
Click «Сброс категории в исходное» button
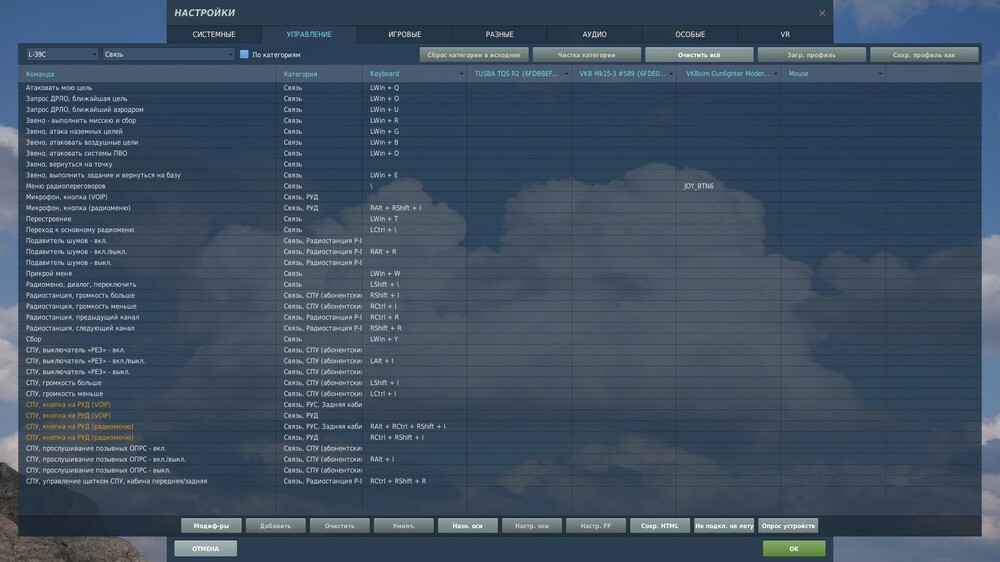[x=474, y=55]
